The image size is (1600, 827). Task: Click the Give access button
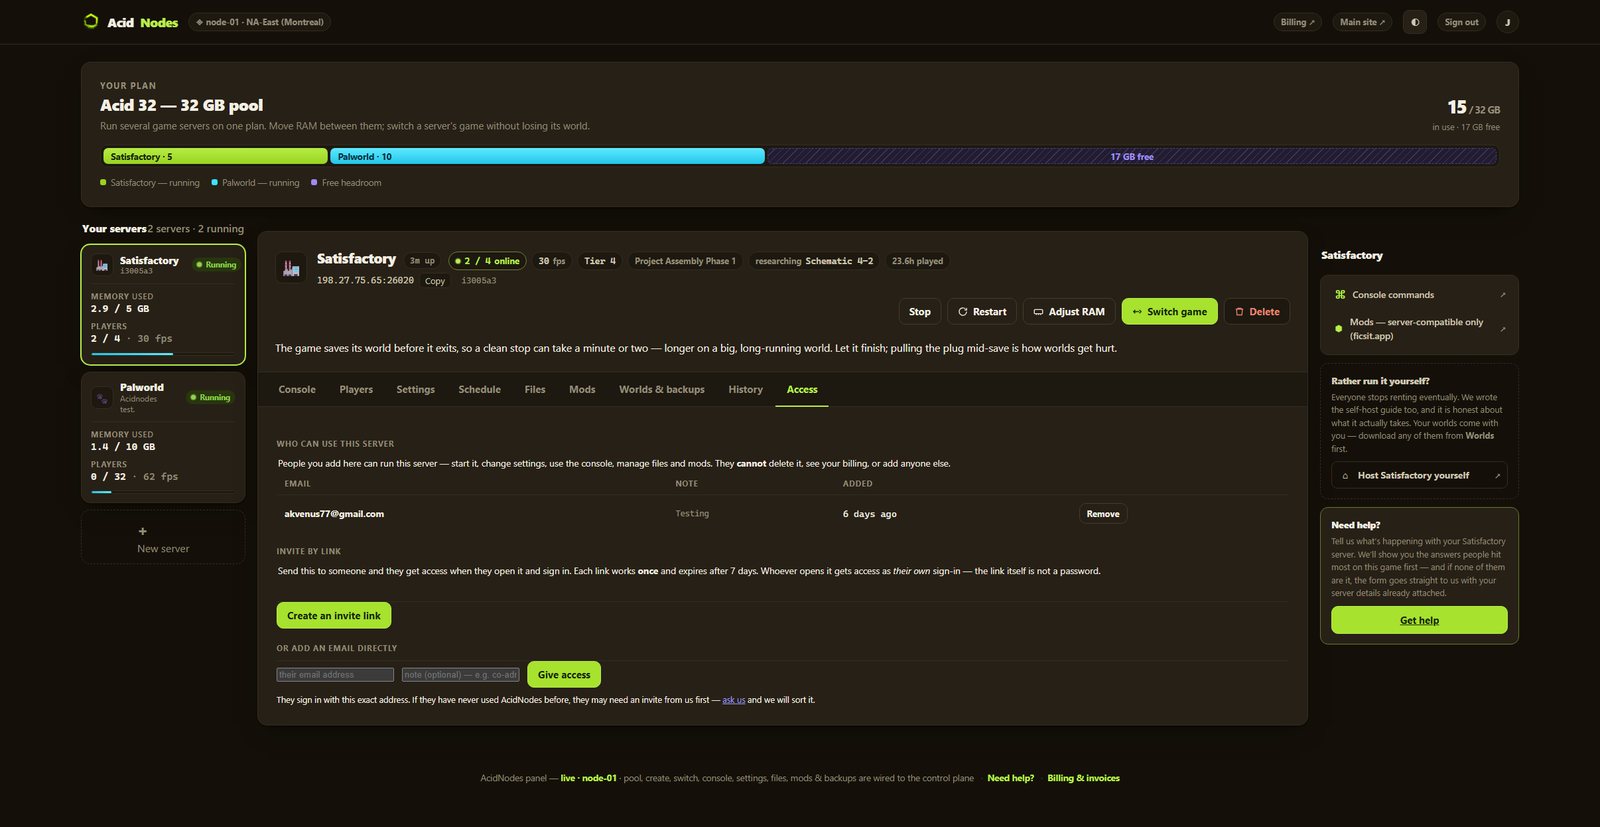click(564, 675)
